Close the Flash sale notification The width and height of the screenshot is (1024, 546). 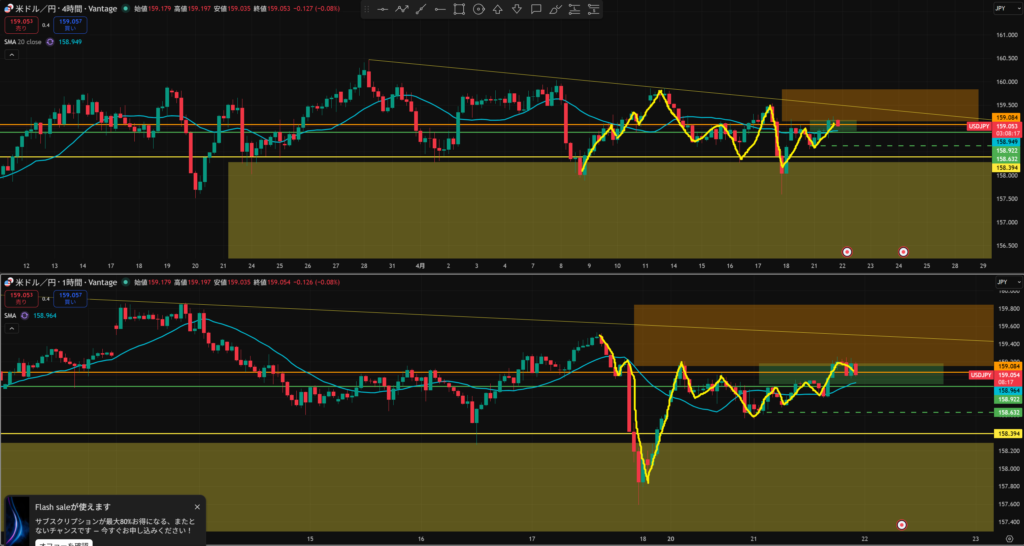pyautogui.click(x=197, y=507)
